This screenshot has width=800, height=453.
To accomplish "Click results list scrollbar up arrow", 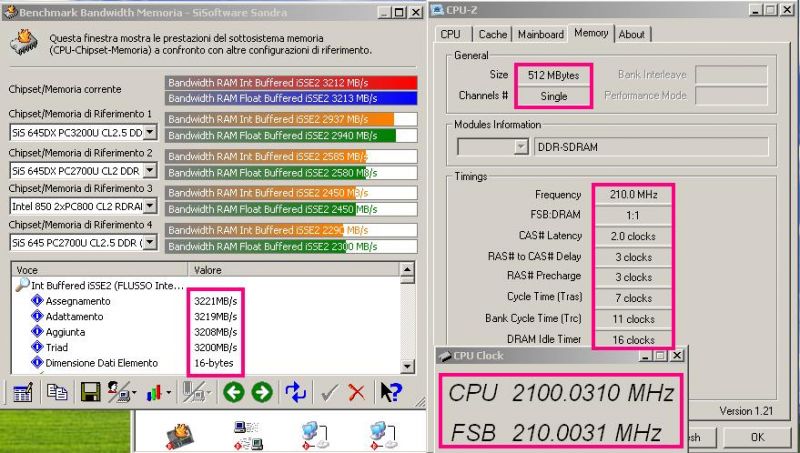I will tap(407, 270).
